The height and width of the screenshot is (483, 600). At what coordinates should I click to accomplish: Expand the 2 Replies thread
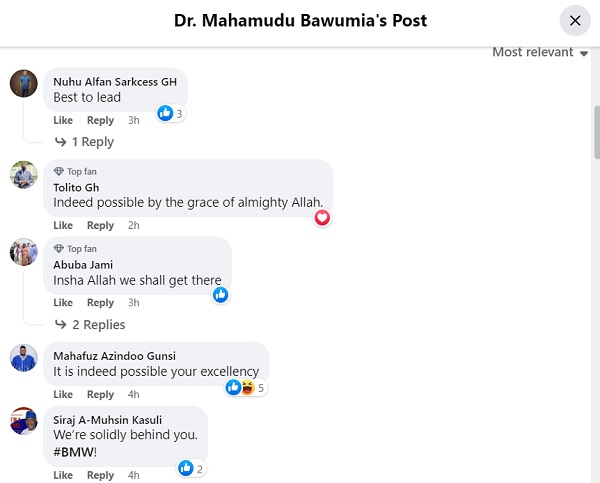pos(97,324)
